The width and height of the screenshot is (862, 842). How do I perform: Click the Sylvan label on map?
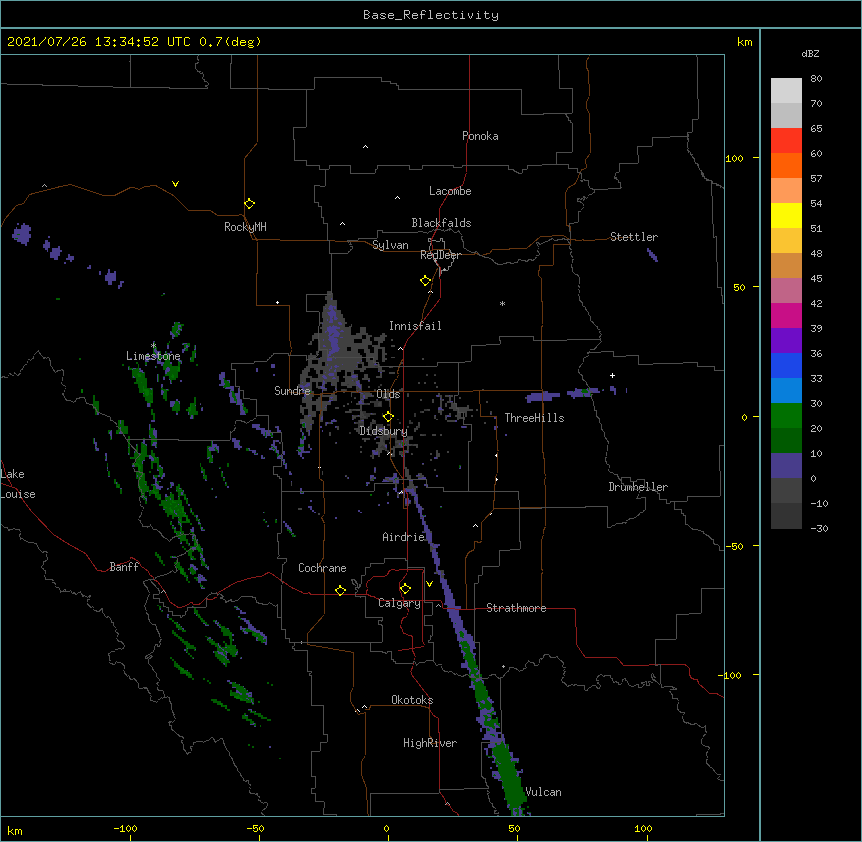click(x=390, y=245)
